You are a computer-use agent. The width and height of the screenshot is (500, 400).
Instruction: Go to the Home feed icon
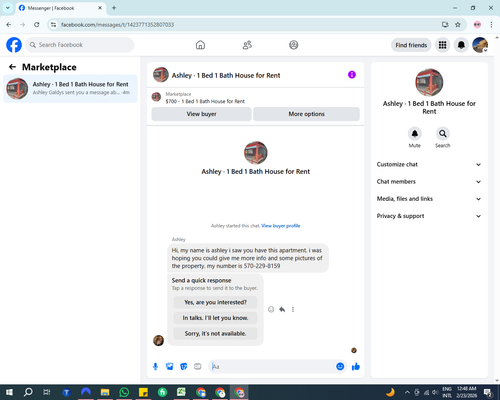(x=200, y=45)
